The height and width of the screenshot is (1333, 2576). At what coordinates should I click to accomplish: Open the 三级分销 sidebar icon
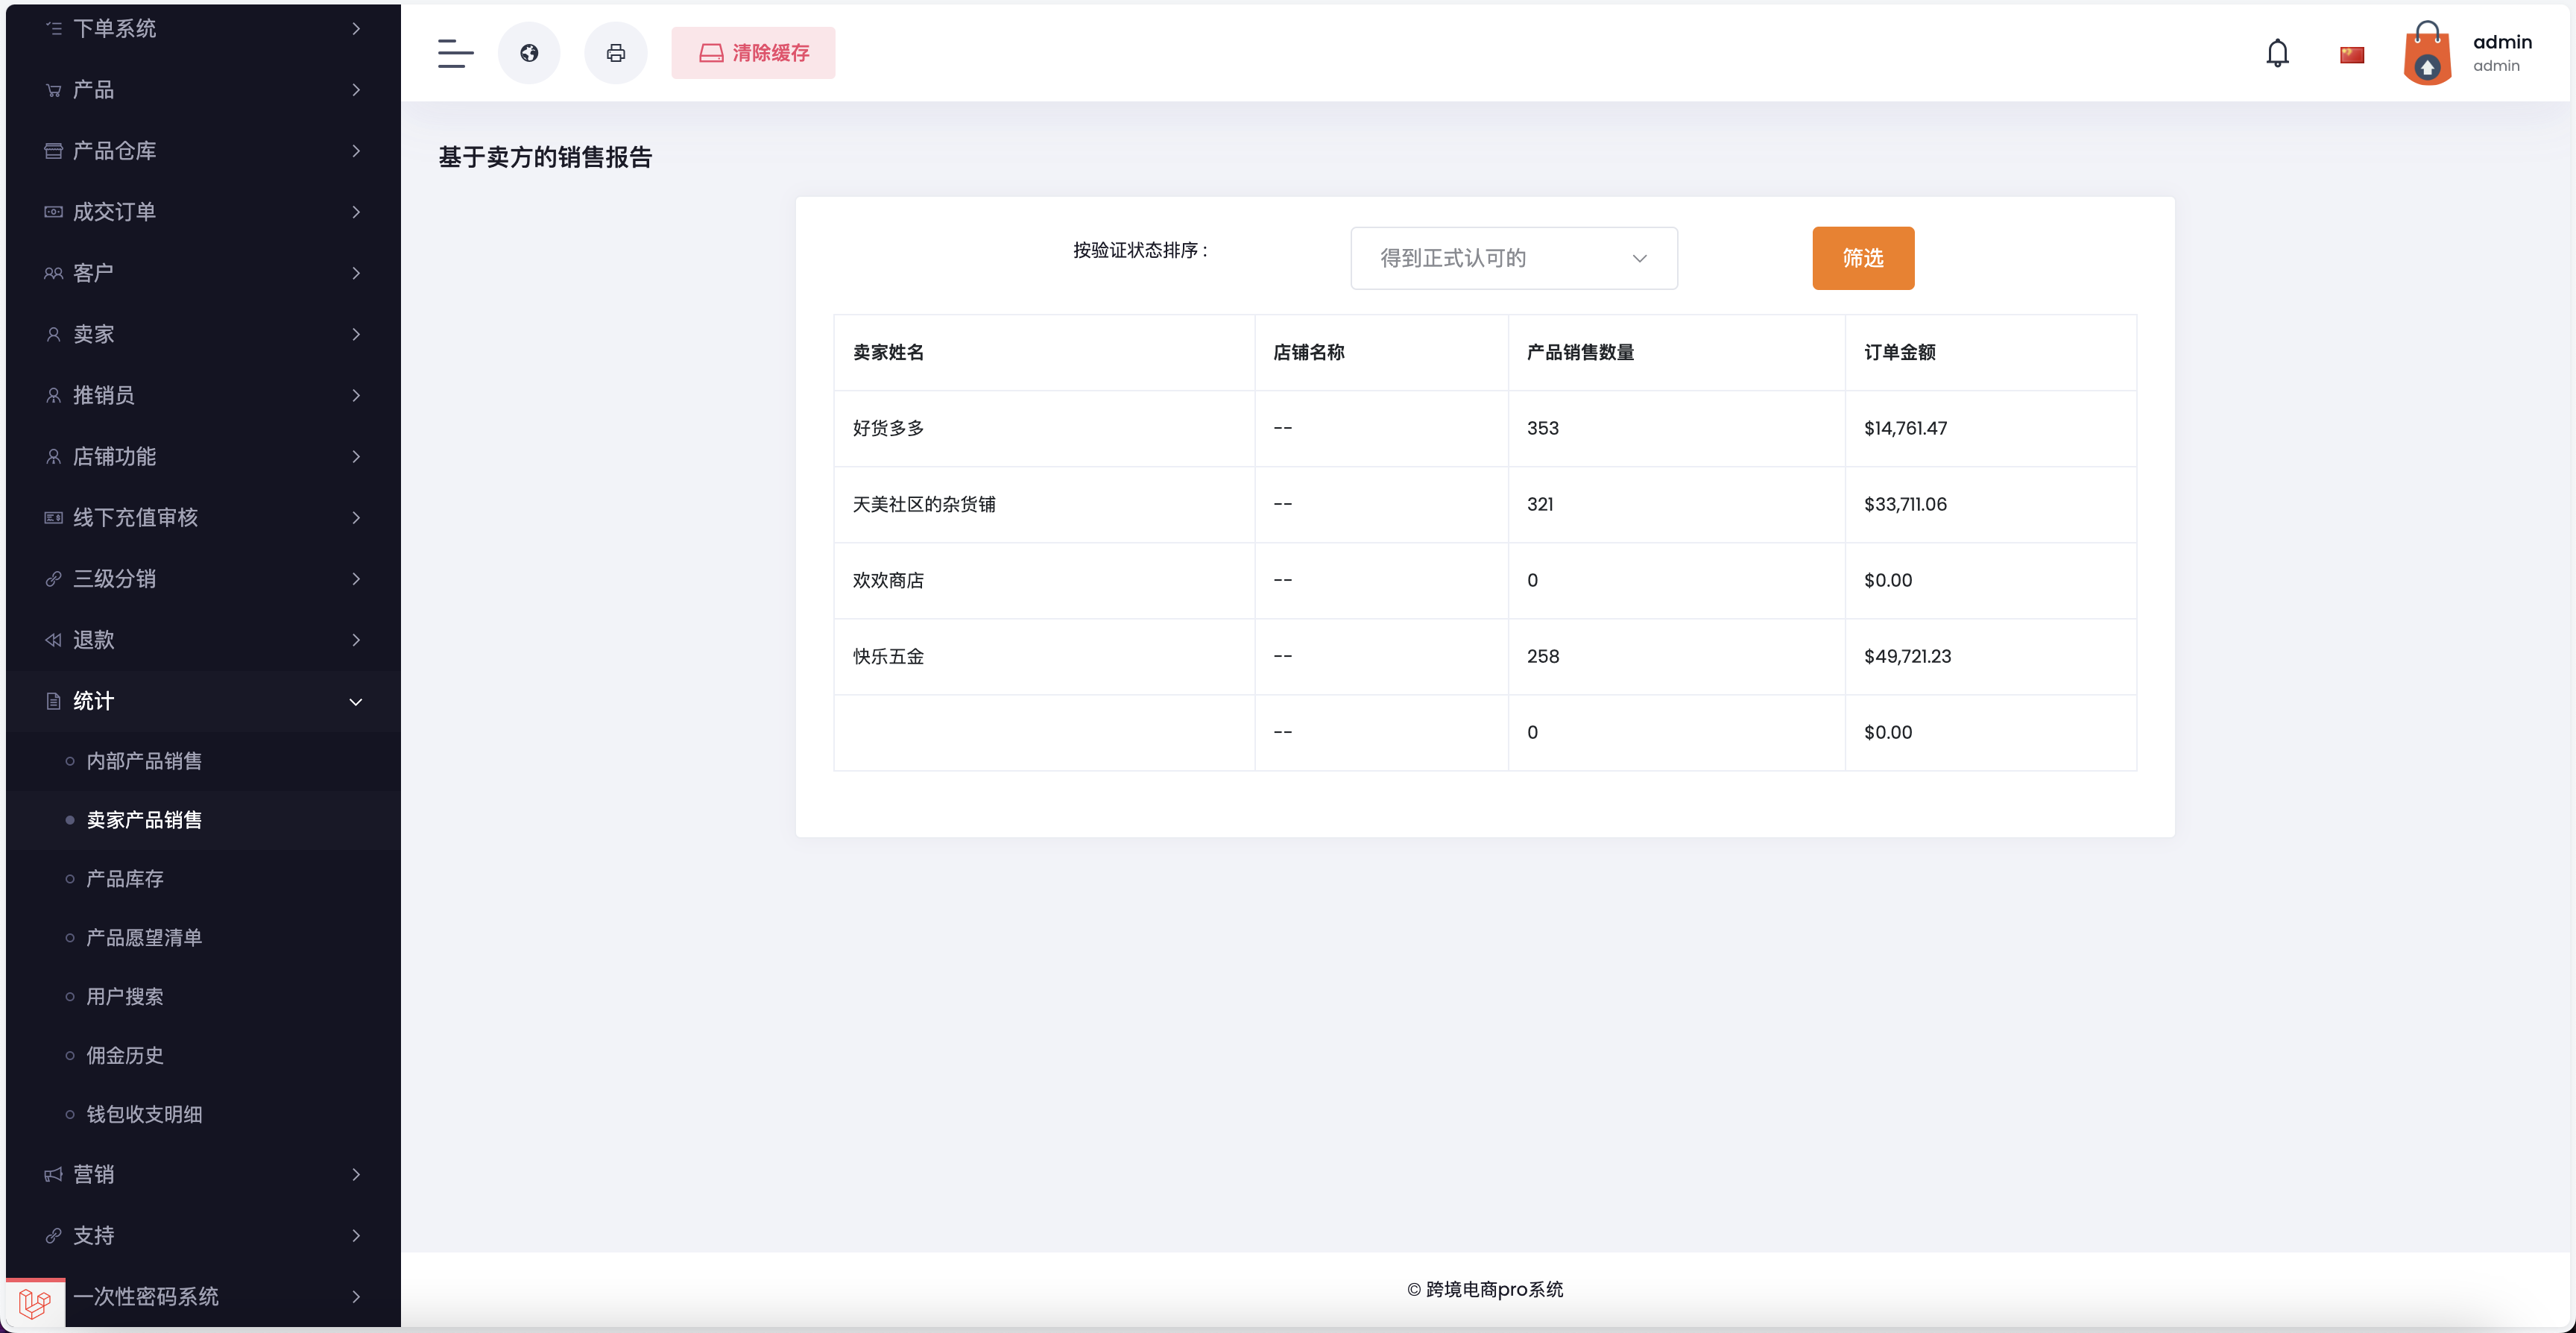tap(52, 578)
